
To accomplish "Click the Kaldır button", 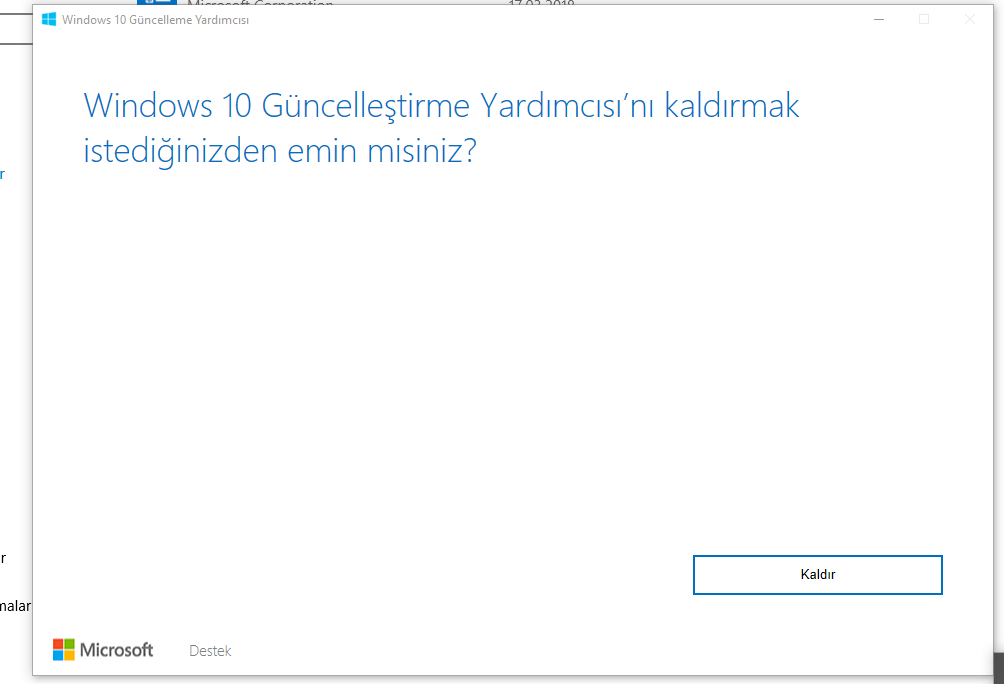I will point(817,575).
